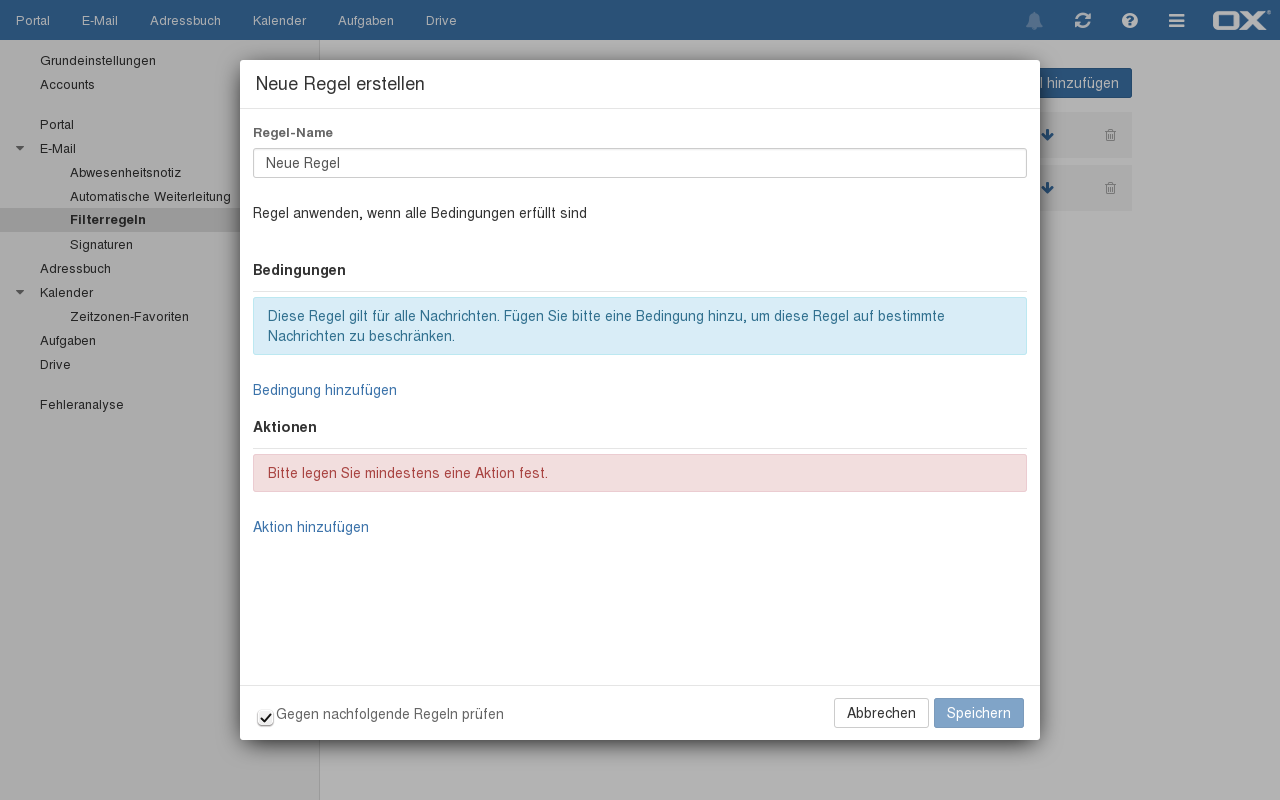The image size is (1280, 800).
Task: Collapse the E-Mail settings tree node
Action: point(20,149)
